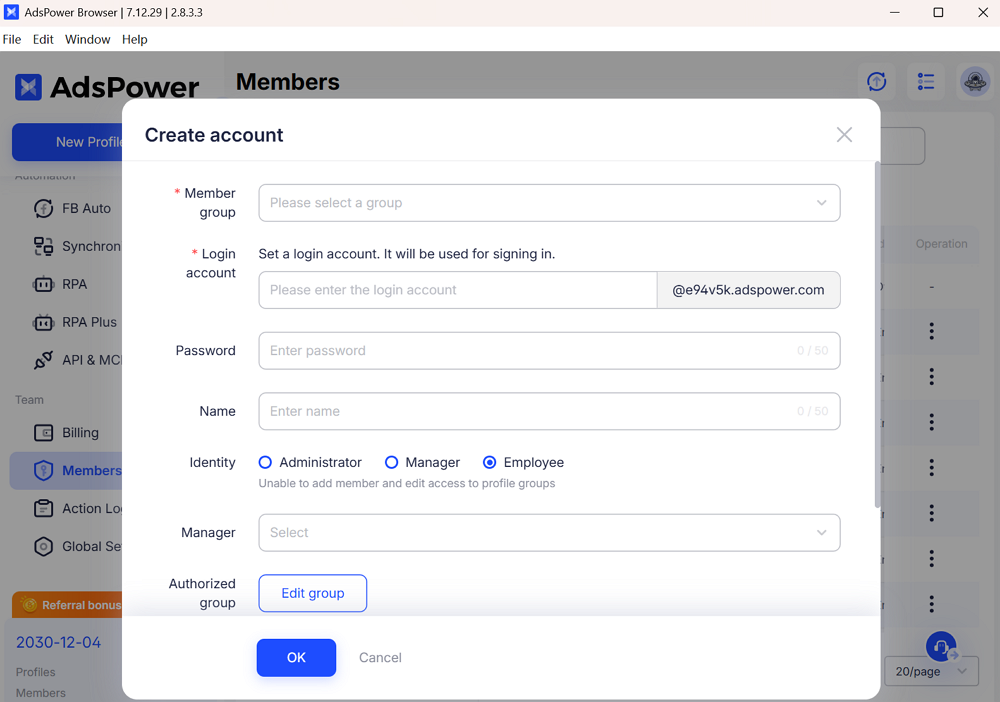Click the login account input field
This screenshot has height=702, width=1000.
[457, 290]
